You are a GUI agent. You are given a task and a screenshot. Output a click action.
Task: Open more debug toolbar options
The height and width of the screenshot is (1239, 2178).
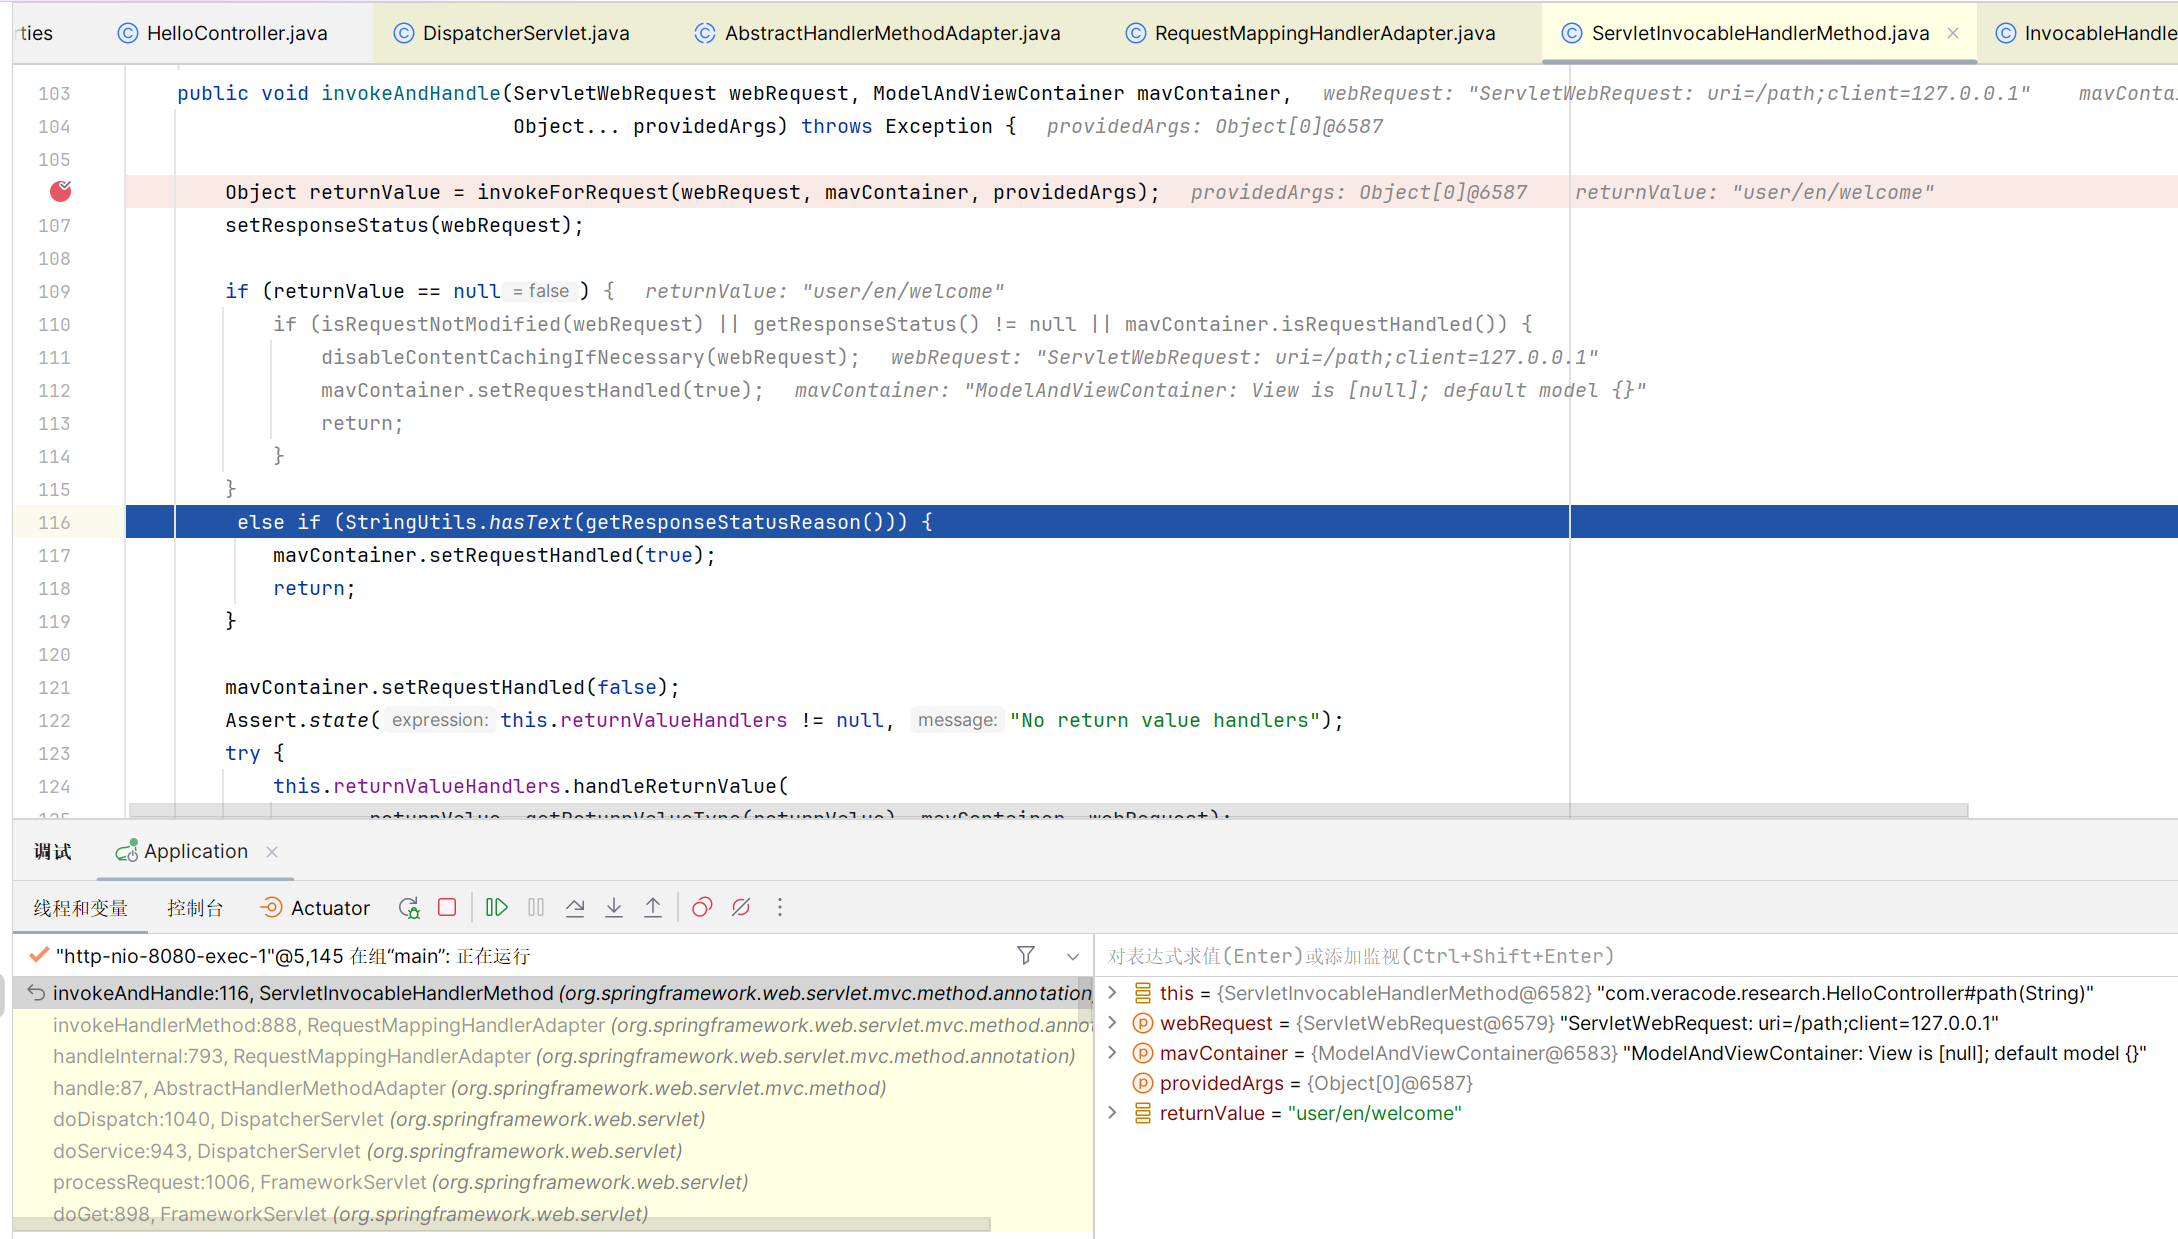pos(780,908)
